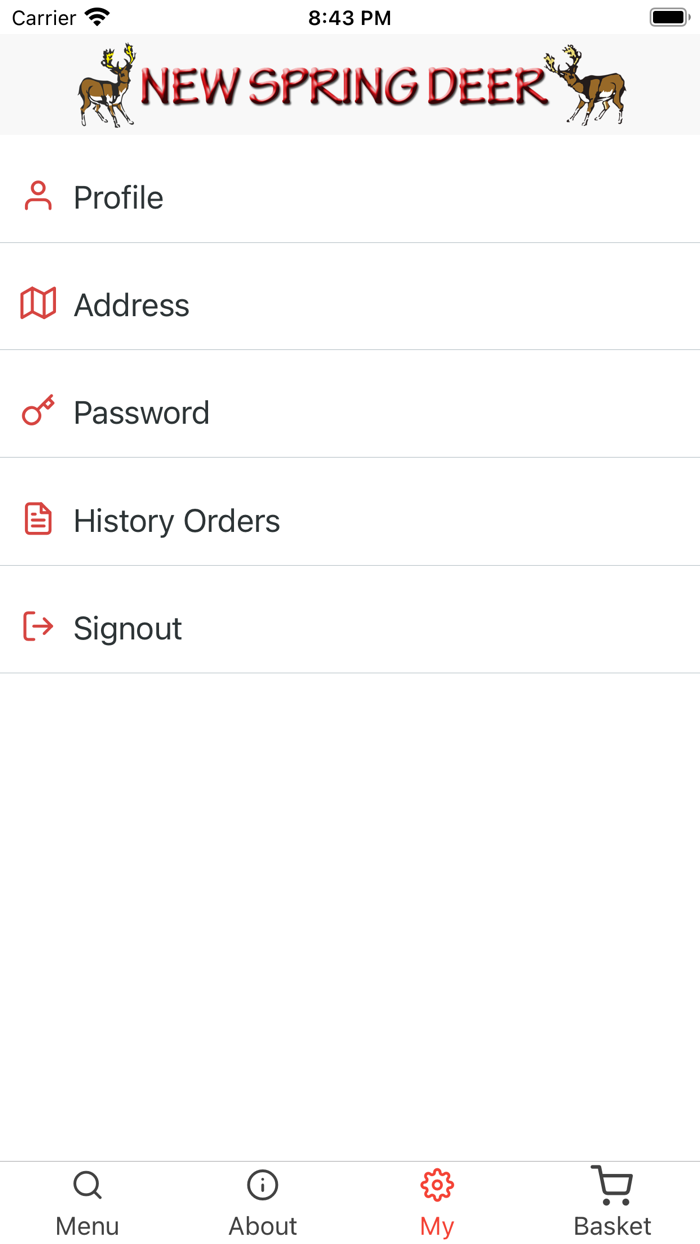Tap the History Orders document icon

(x=38, y=519)
